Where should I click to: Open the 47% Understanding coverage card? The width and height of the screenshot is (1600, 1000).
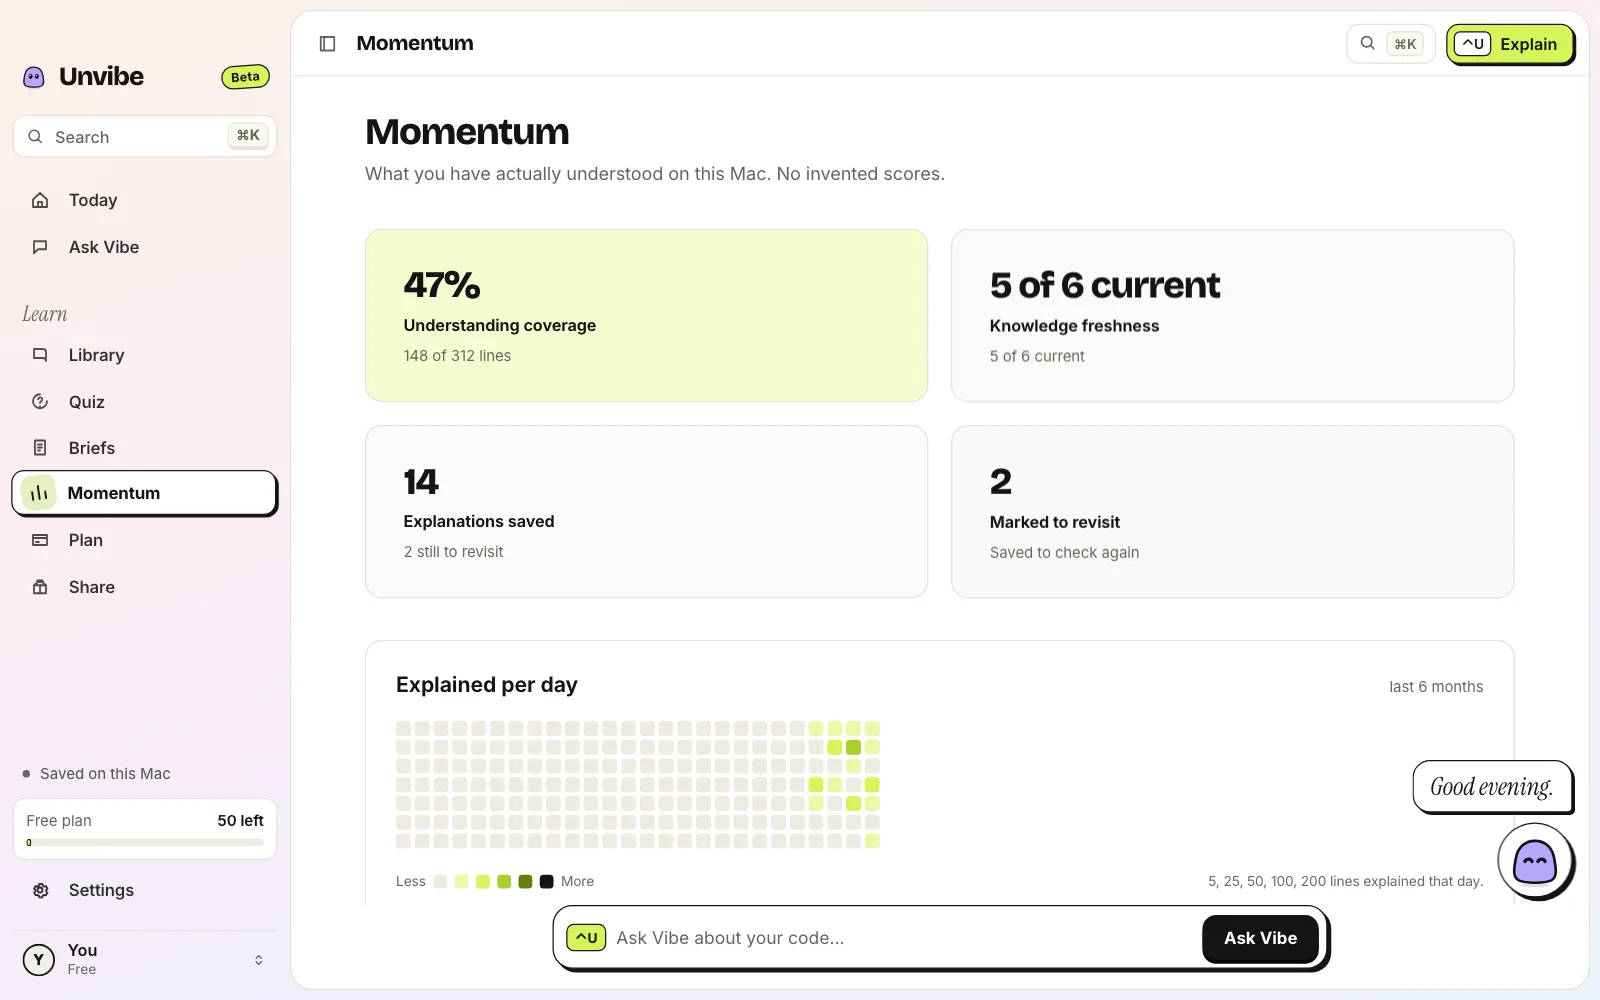[646, 316]
